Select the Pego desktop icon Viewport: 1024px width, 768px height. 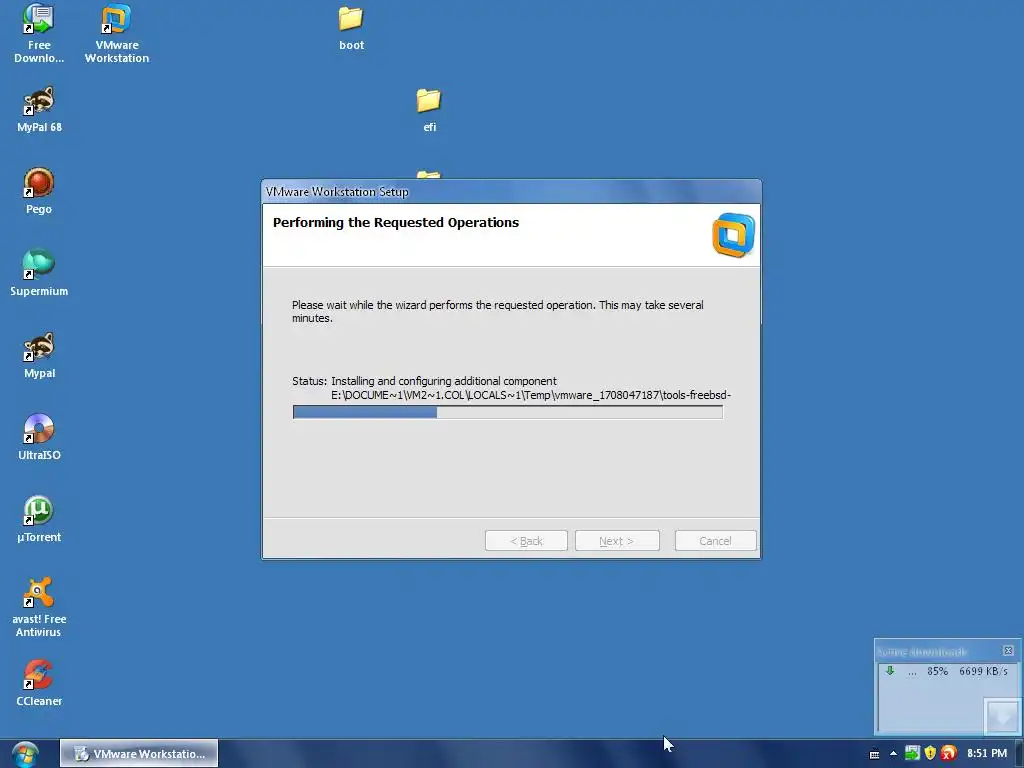(39, 191)
